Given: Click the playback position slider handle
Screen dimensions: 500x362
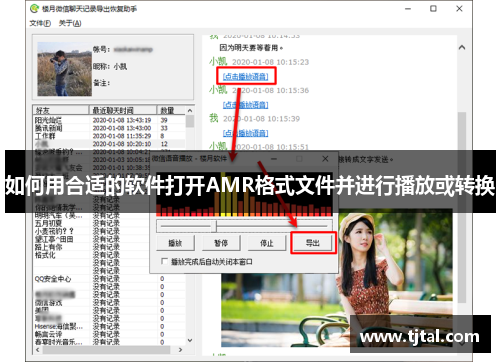Looking at the screenshot, I should click(x=214, y=226).
